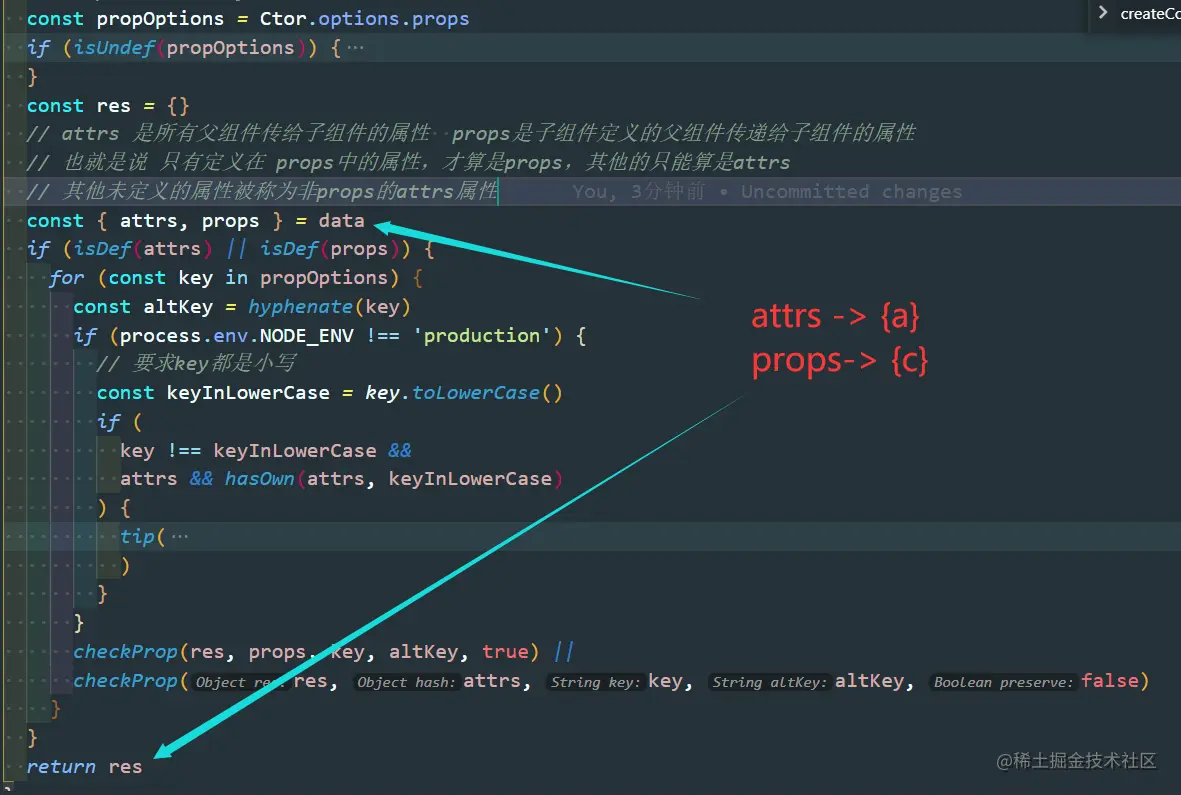Viewport: 1181px width, 795px height.
Task: Click 'Ctor' in the propOptions declaration
Action: [282, 19]
